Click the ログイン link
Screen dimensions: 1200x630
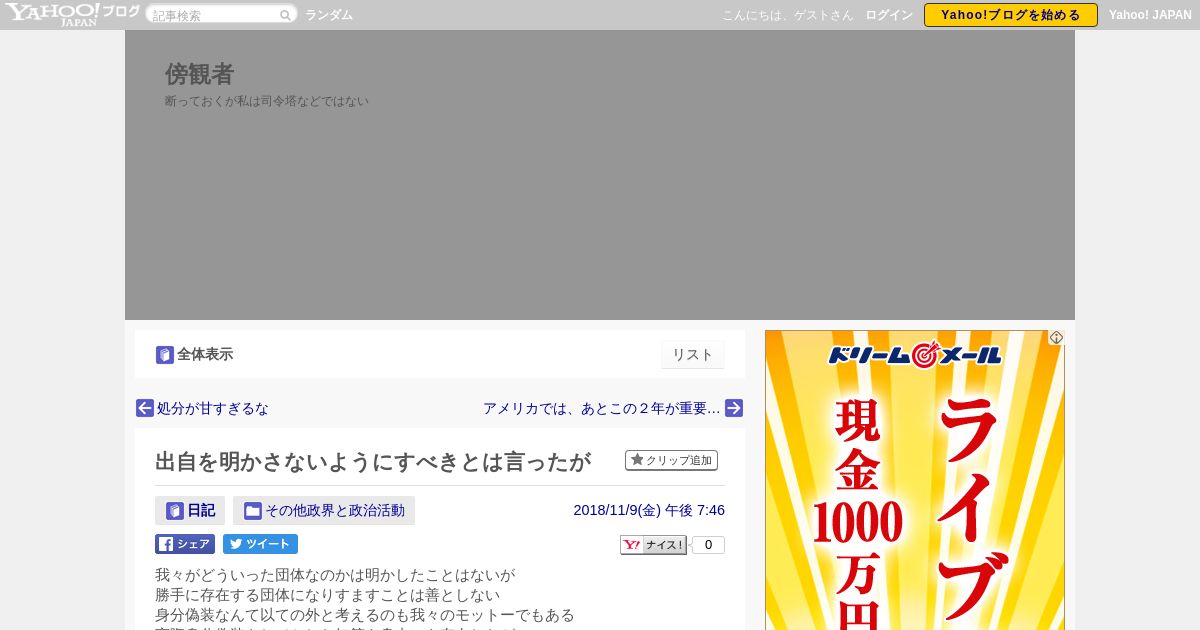(889, 15)
